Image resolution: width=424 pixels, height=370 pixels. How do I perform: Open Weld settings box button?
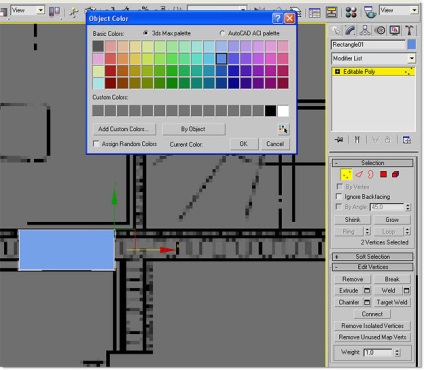406,291
